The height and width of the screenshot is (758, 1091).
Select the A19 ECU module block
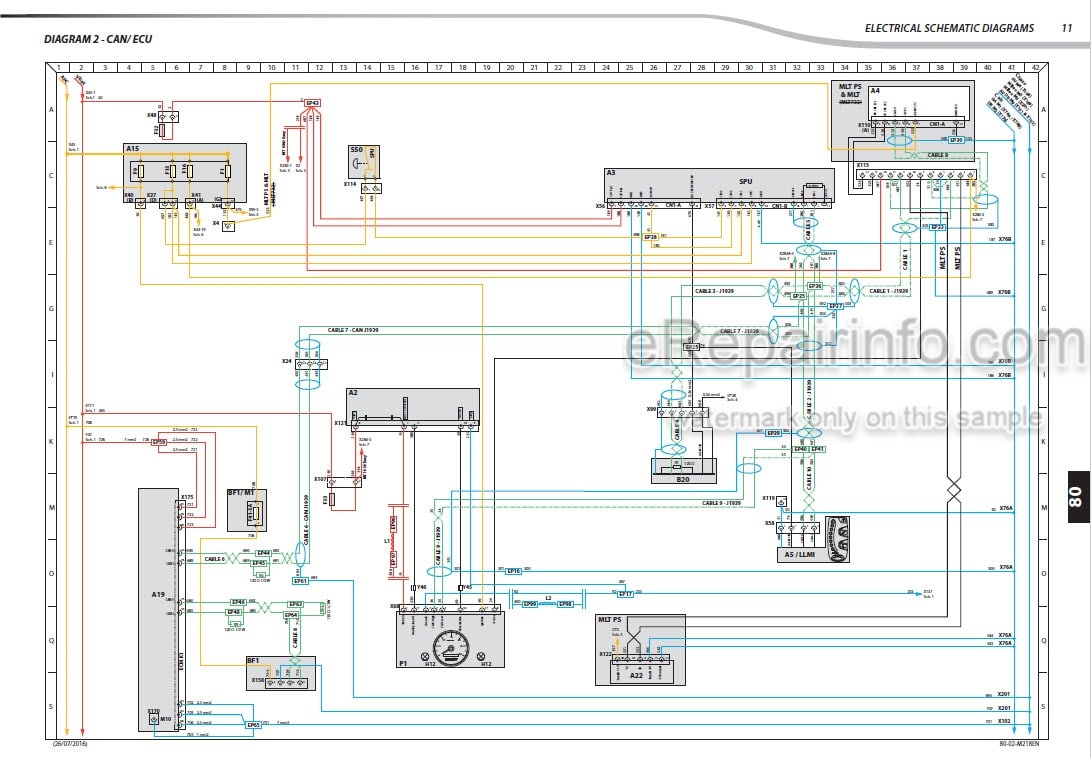(159, 610)
